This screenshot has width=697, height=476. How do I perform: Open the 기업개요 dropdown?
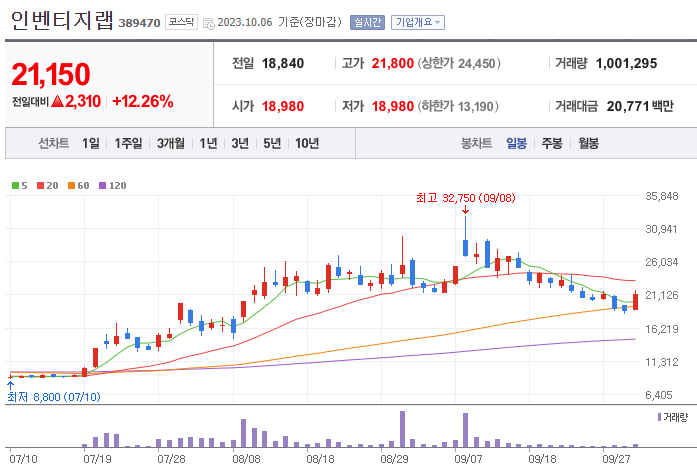tap(418, 22)
